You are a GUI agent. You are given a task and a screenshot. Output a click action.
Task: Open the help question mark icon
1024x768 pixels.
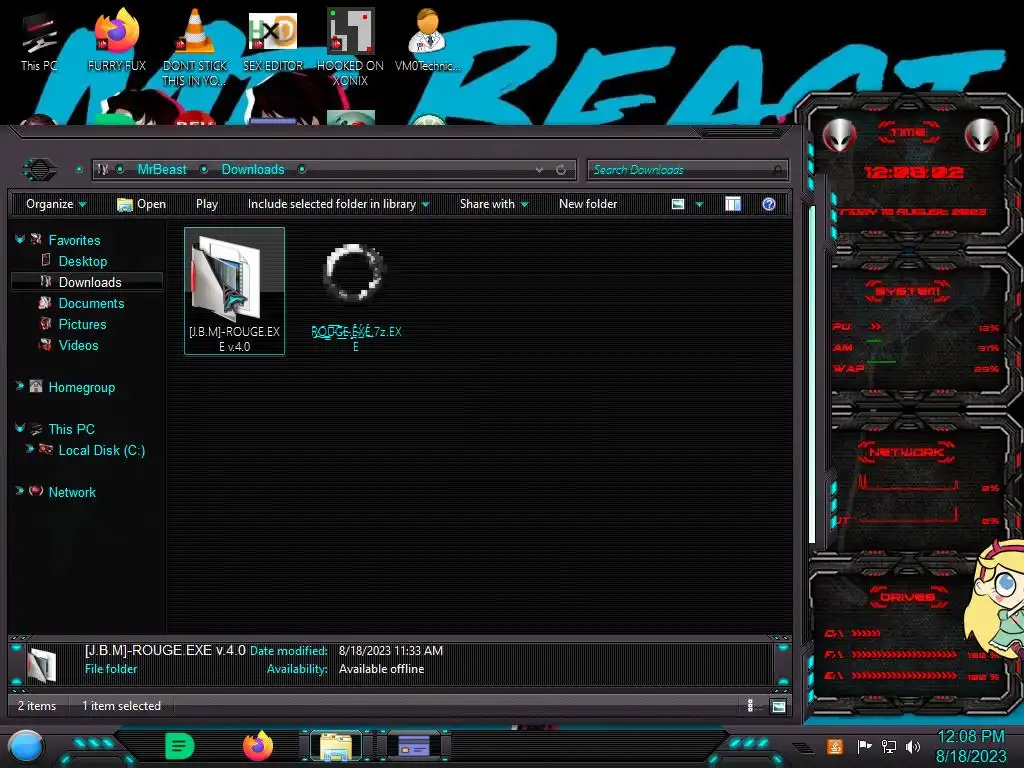(769, 204)
